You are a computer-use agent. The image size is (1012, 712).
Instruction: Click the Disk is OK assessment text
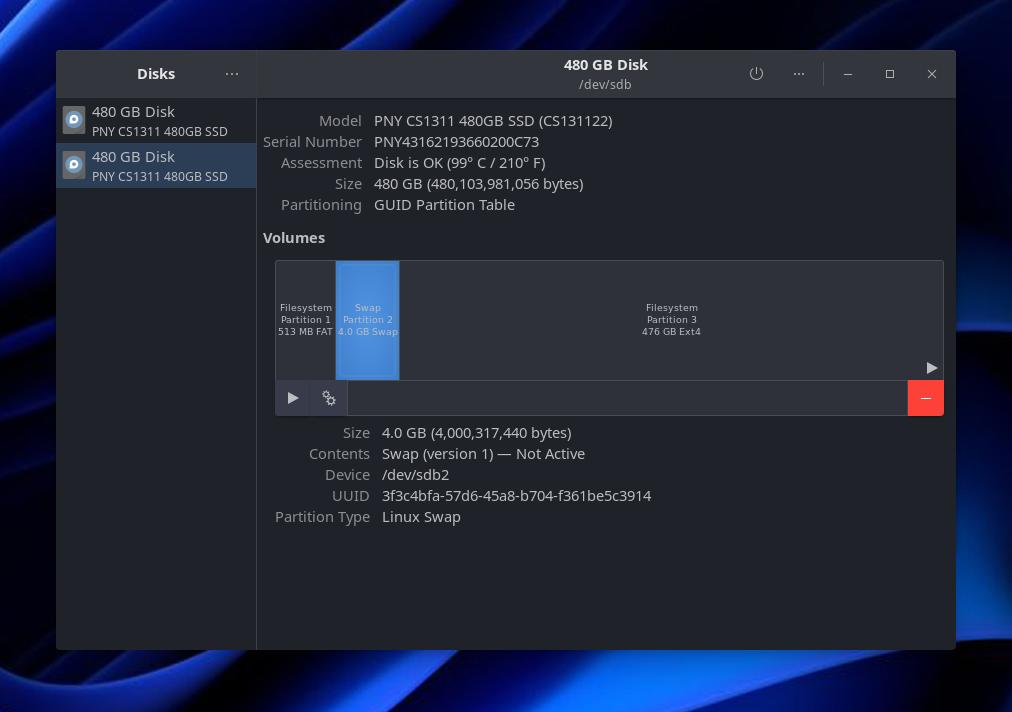click(x=459, y=163)
